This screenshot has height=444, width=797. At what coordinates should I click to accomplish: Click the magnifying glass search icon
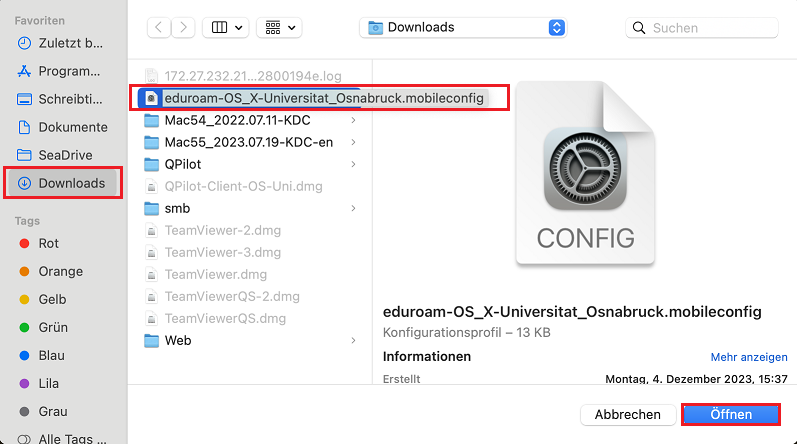639,27
